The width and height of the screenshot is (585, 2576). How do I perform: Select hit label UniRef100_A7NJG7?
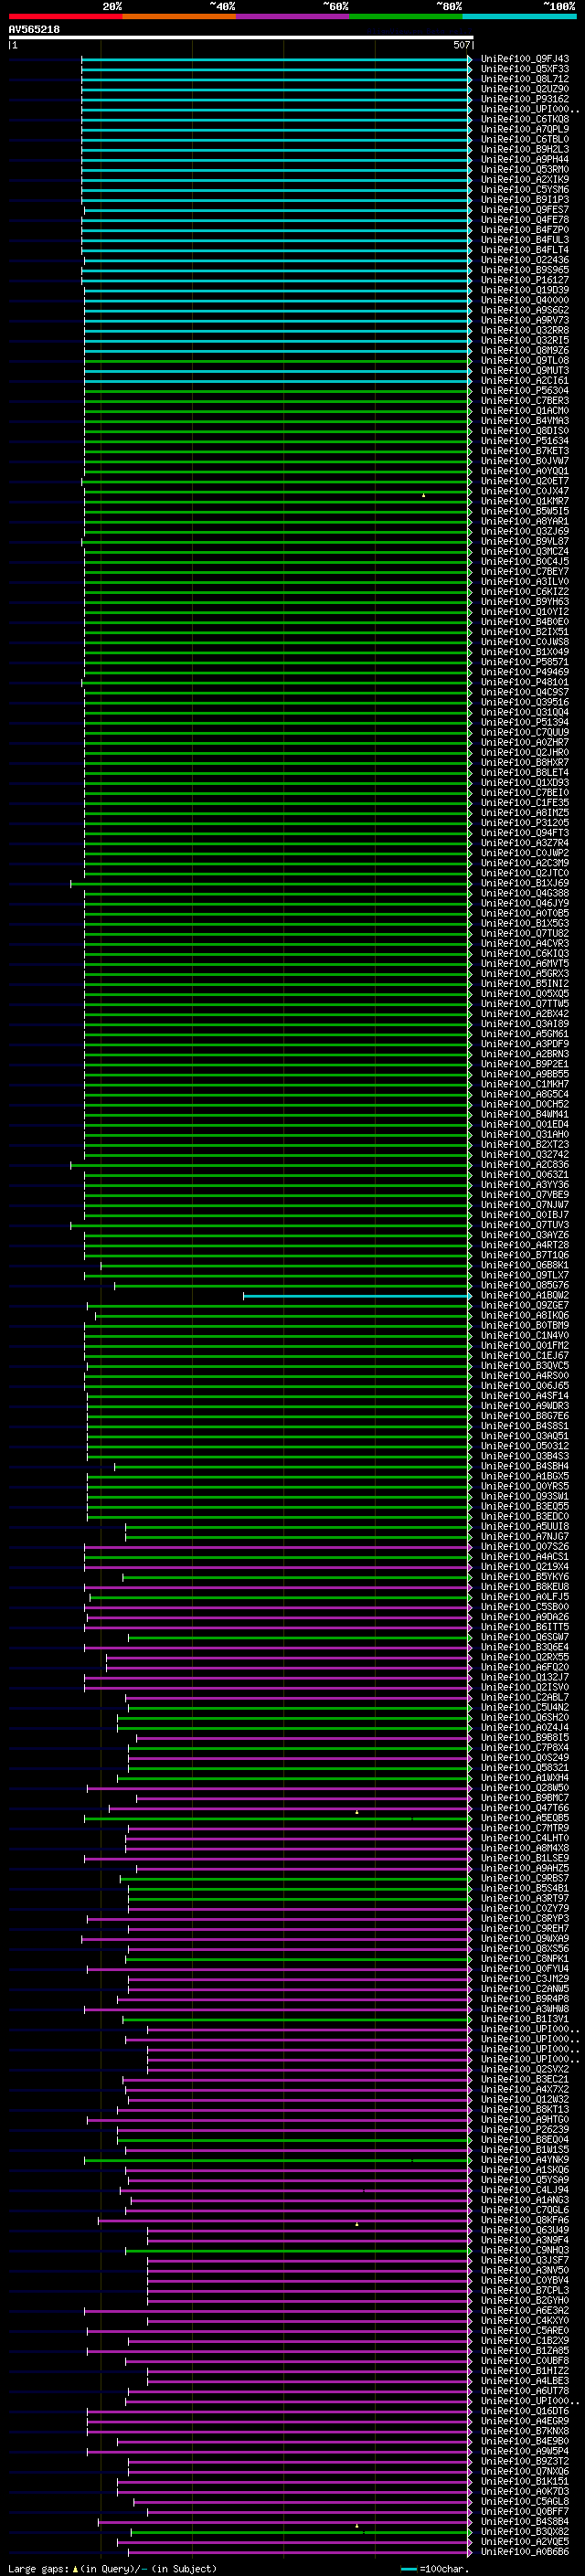click(x=525, y=1536)
